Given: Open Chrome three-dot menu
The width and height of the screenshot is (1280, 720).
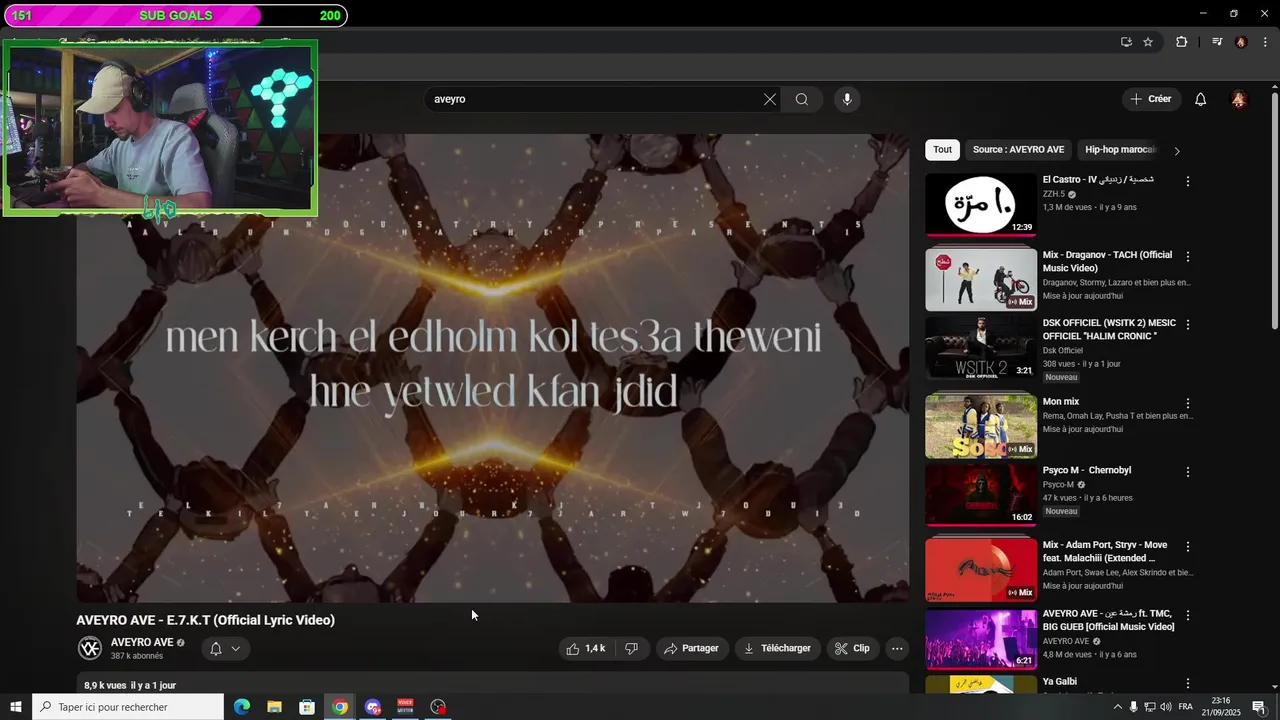Looking at the screenshot, I should click(x=1265, y=42).
